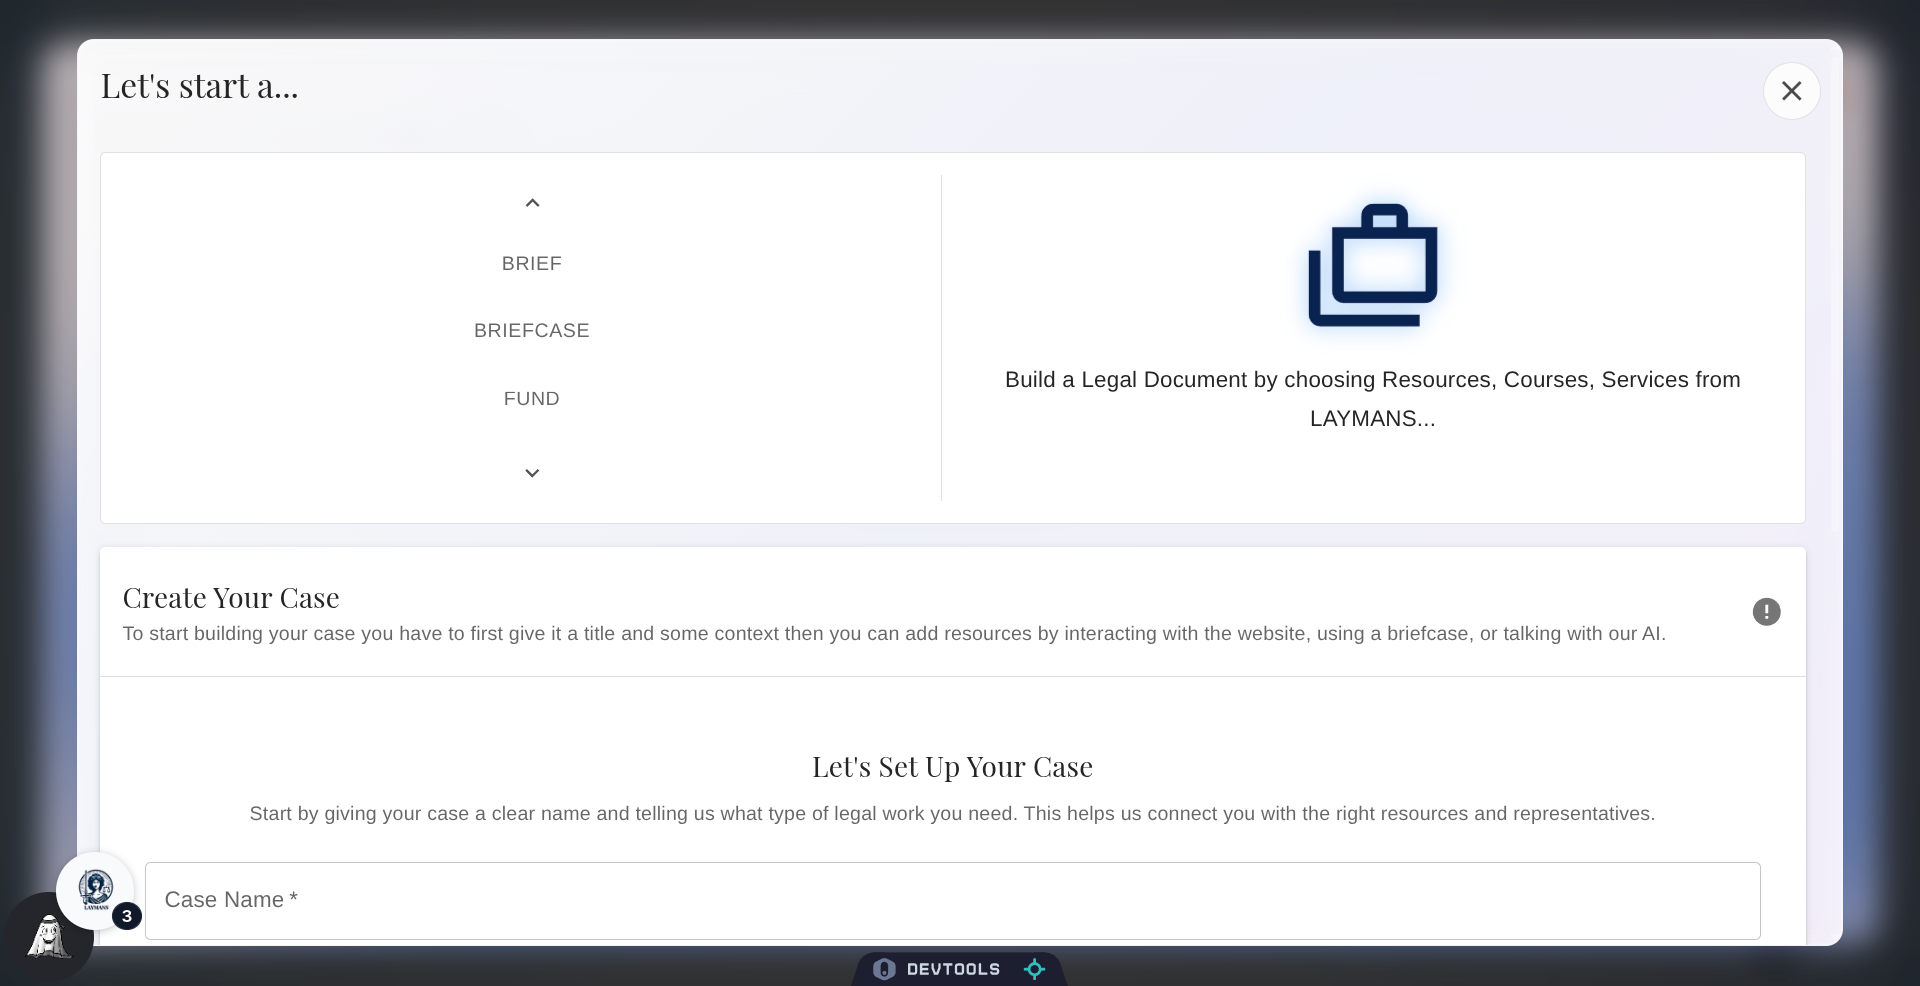The width and height of the screenshot is (1920, 986).
Task: Dismiss the Let's start a... dialog
Action: pos(1792,90)
